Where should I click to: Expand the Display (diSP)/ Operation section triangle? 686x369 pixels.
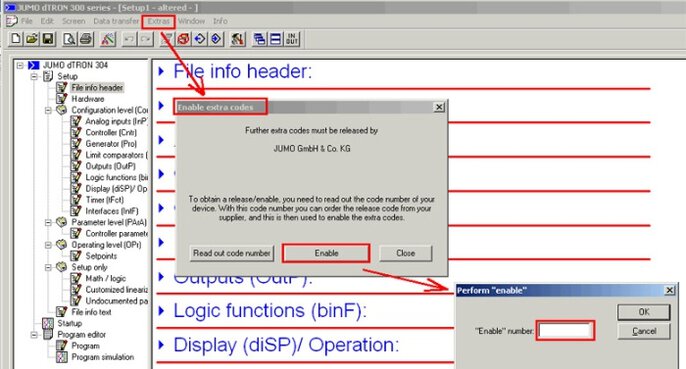click(x=161, y=345)
